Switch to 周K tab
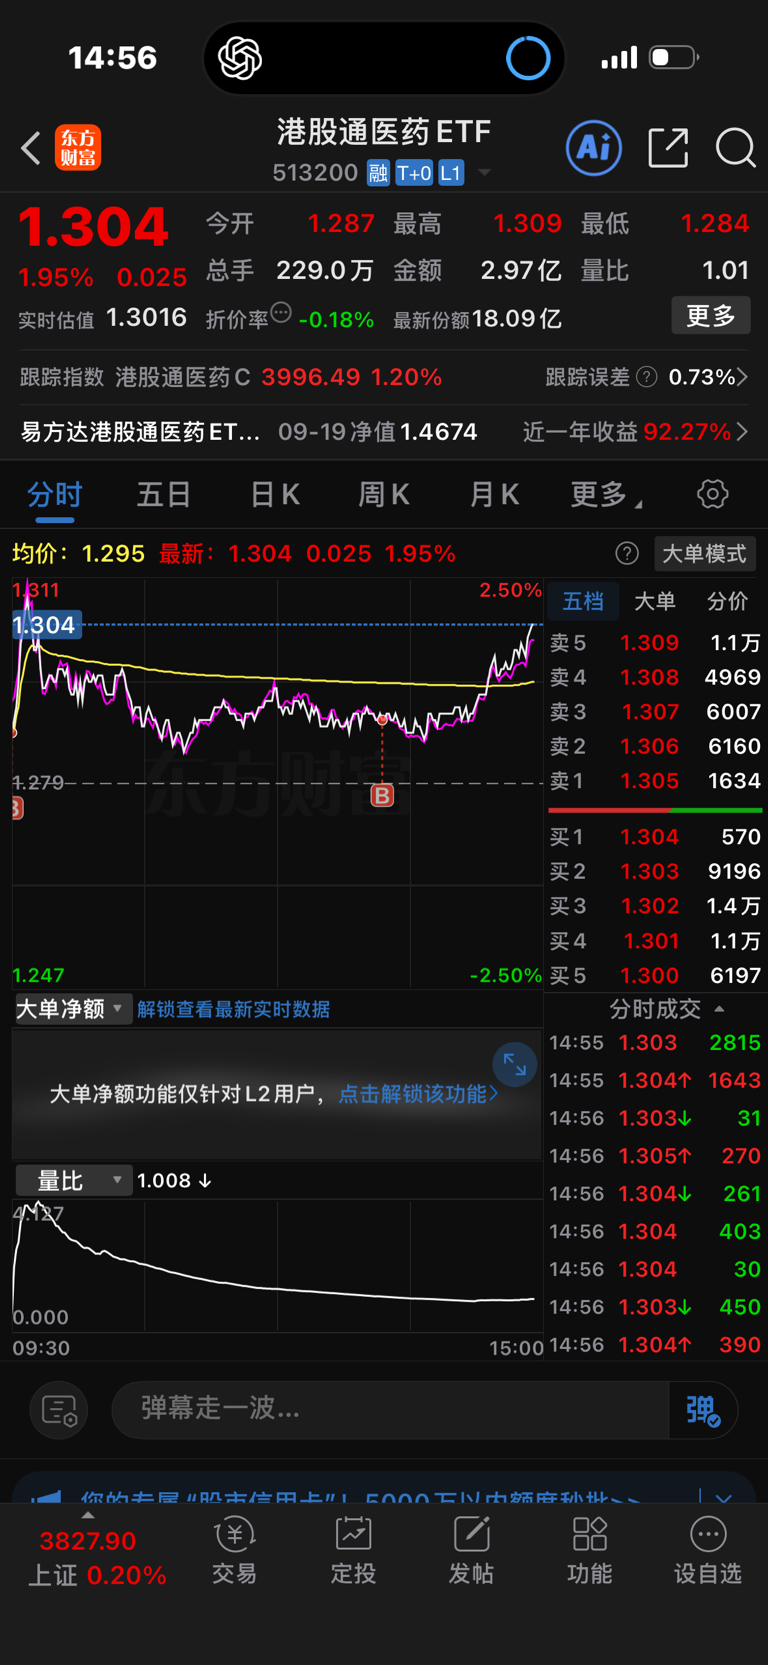The height and width of the screenshot is (1665, 769). 384,494
